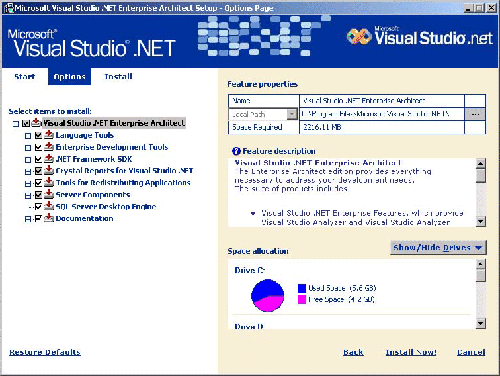
Task: Click the install icon beside Crystal Reports
Action: (x=49, y=171)
